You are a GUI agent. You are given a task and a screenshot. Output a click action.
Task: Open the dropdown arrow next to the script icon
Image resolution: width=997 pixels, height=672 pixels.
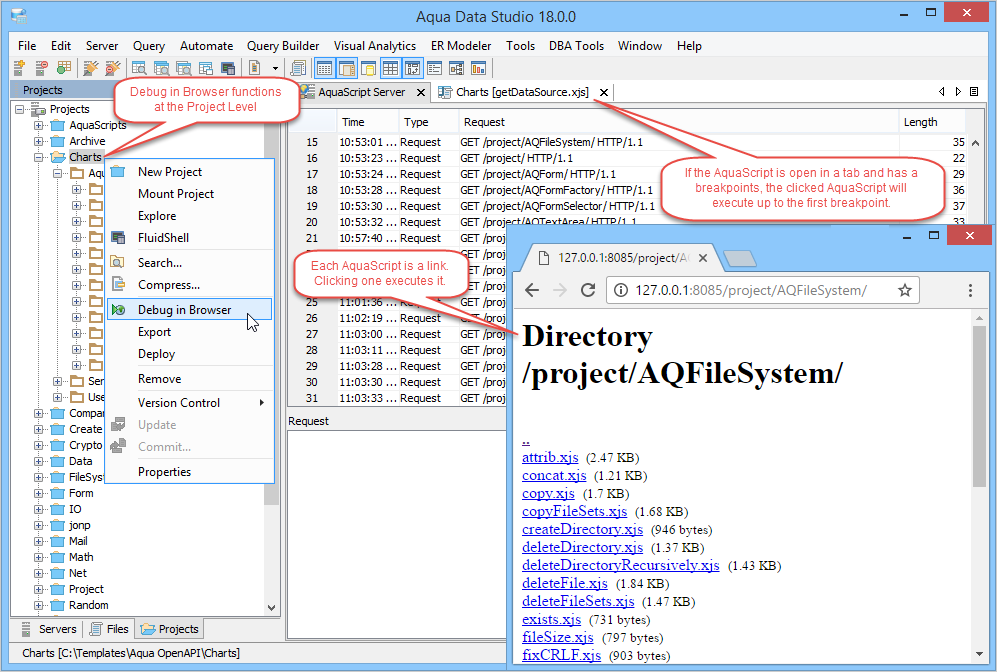click(x=275, y=68)
